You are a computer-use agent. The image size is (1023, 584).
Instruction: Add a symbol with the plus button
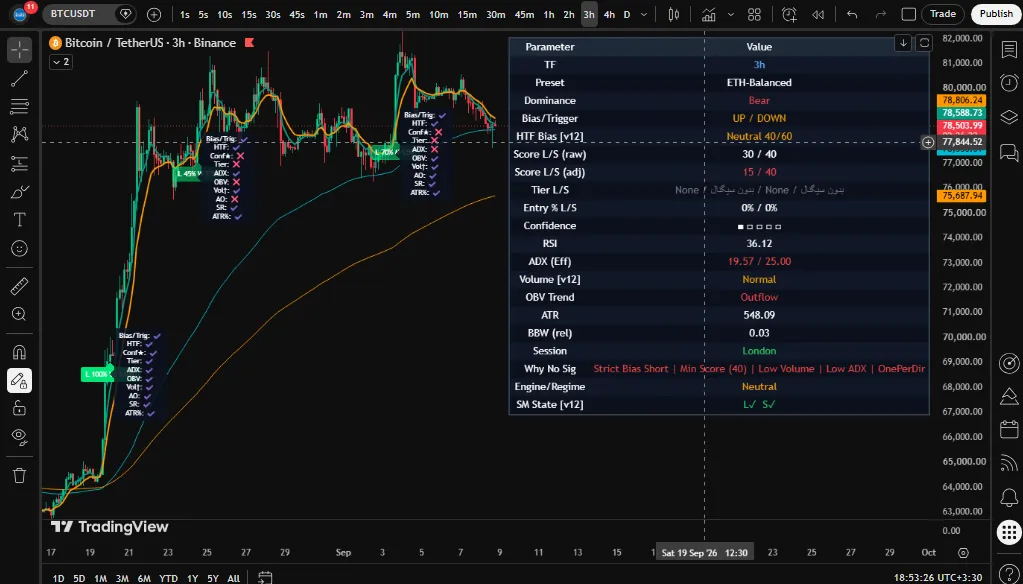(x=154, y=14)
